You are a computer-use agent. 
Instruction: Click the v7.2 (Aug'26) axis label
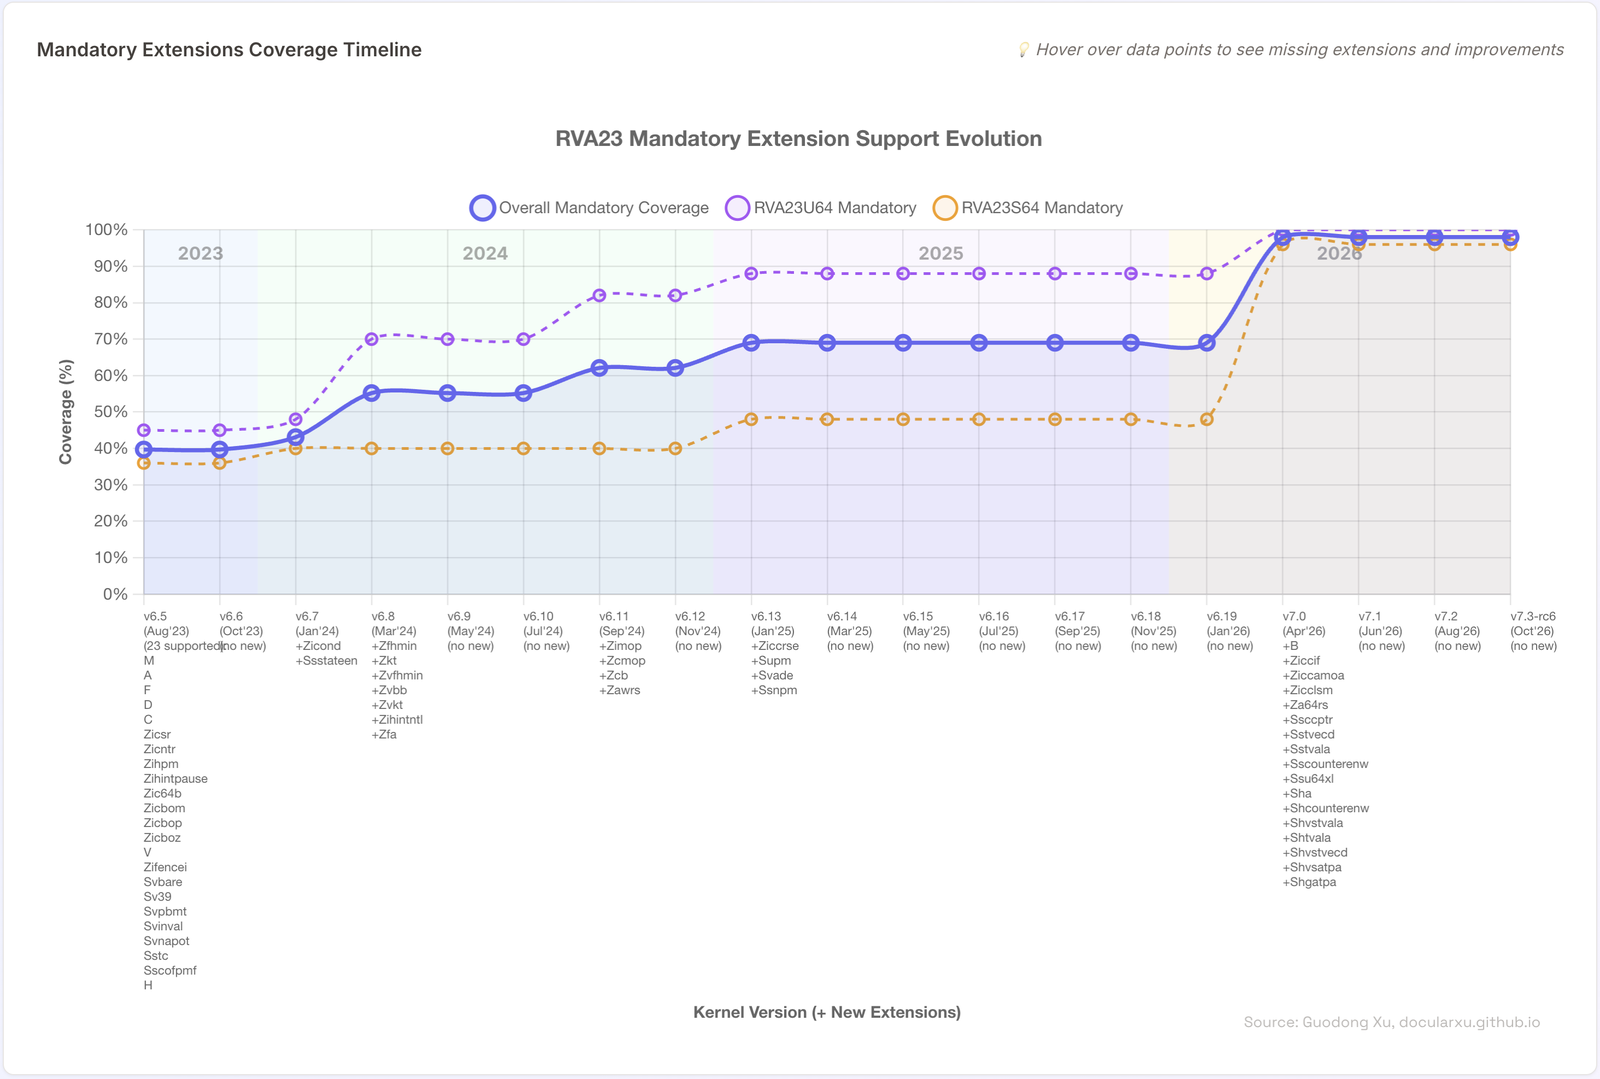pyautogui.click(x=1457, y=624)
